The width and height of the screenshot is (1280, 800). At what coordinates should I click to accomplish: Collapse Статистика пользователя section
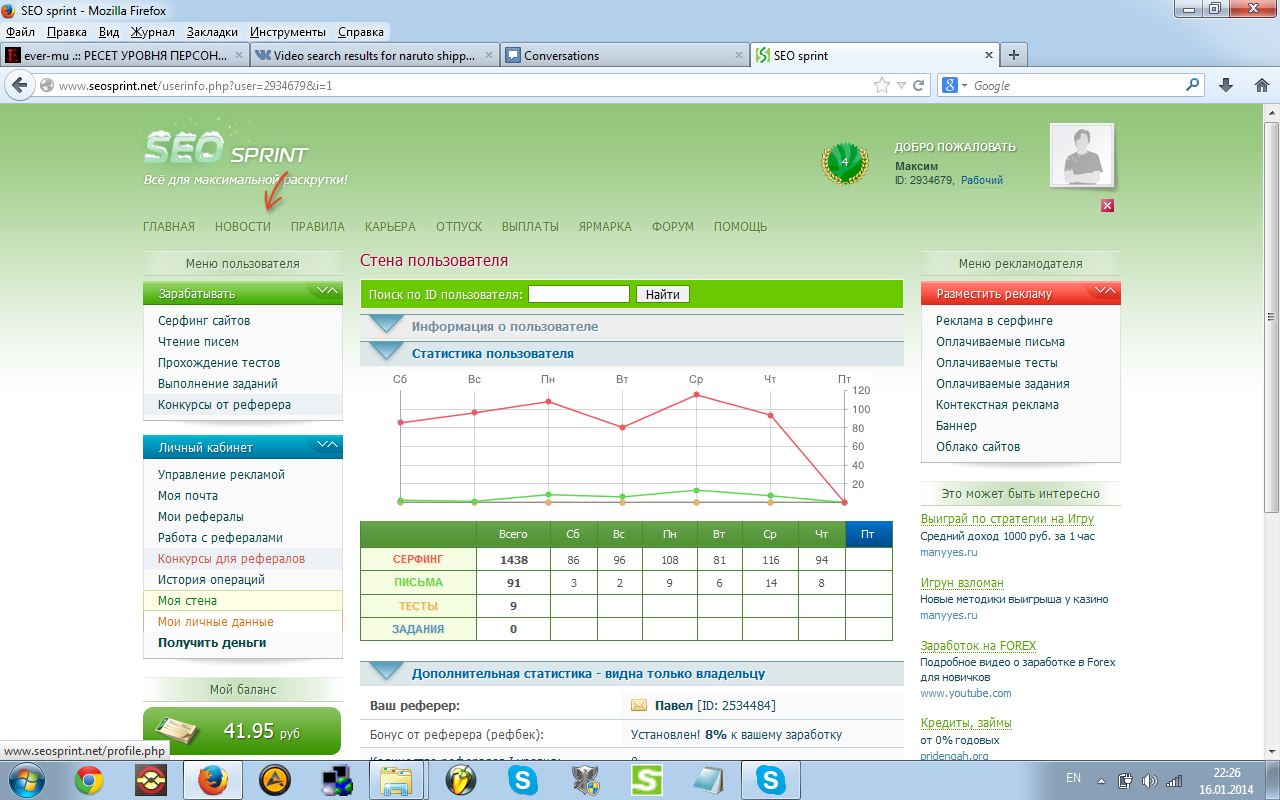coord(632,353)
